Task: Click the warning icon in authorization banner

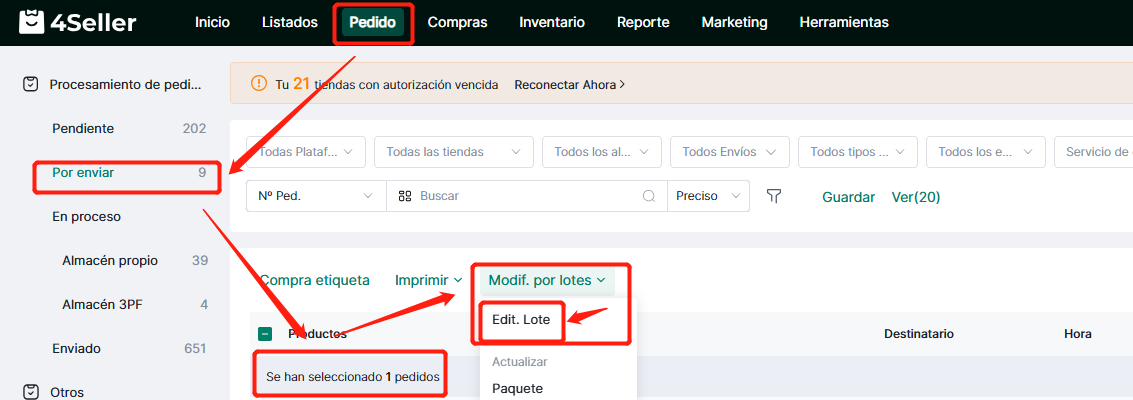Action: point(259,84)
